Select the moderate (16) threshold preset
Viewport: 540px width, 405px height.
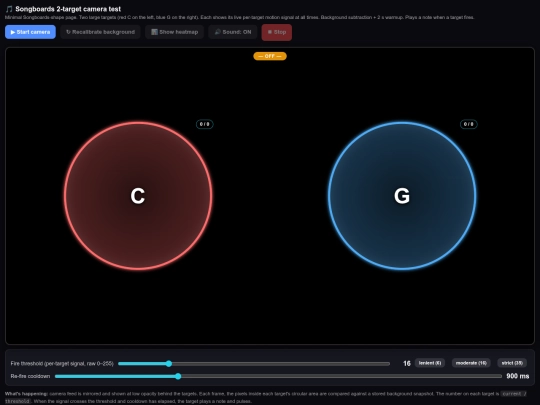coord(471,363)
